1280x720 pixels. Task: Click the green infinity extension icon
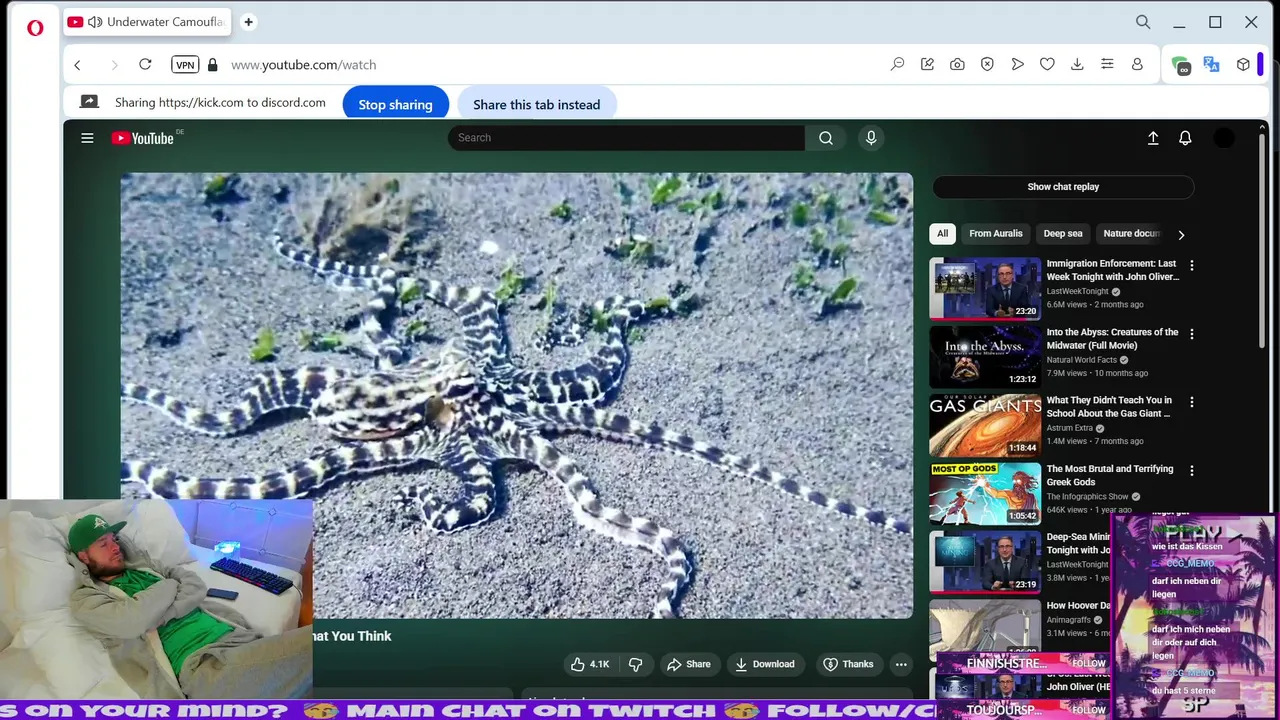1181,65
